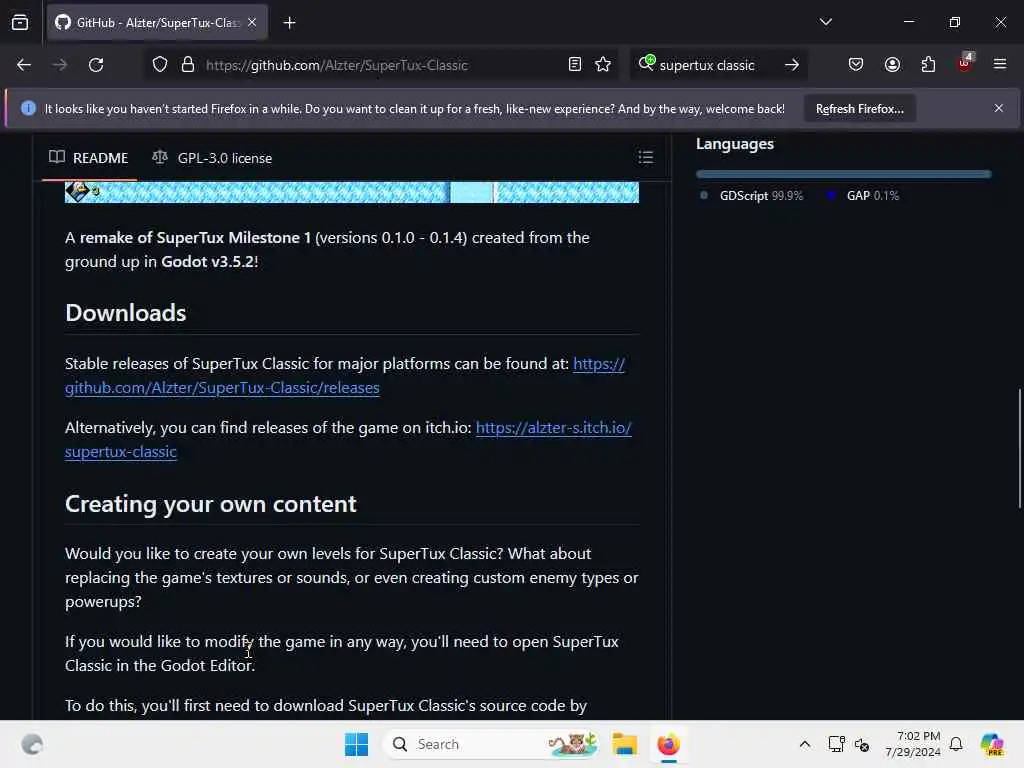
Task: Open the extensions panel
Action: click(x=928, y=65)
